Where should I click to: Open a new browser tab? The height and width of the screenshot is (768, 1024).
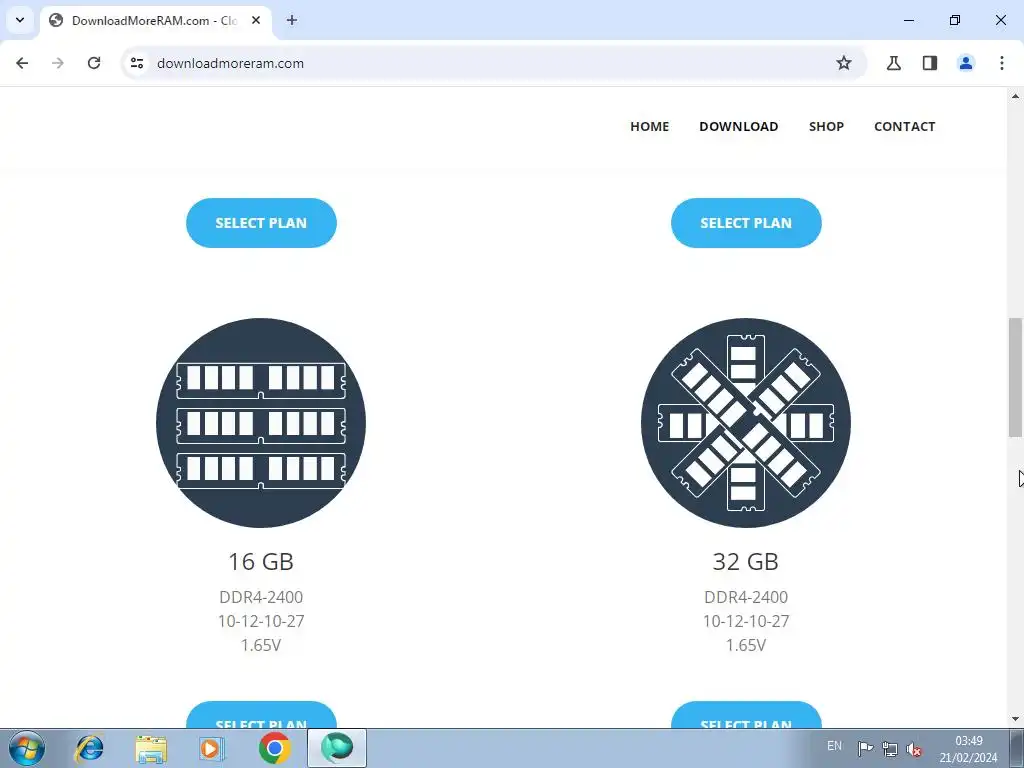pos(292,20)
